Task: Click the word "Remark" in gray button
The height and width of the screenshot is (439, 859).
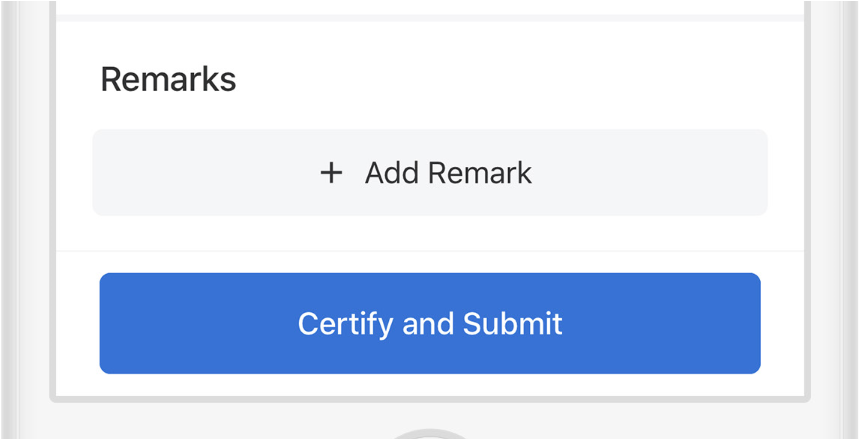Action: 479,173
